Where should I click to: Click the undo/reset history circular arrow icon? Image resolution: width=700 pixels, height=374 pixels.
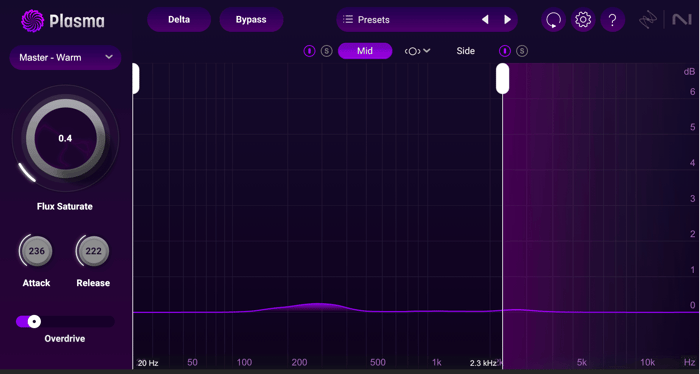click(554, 20)
